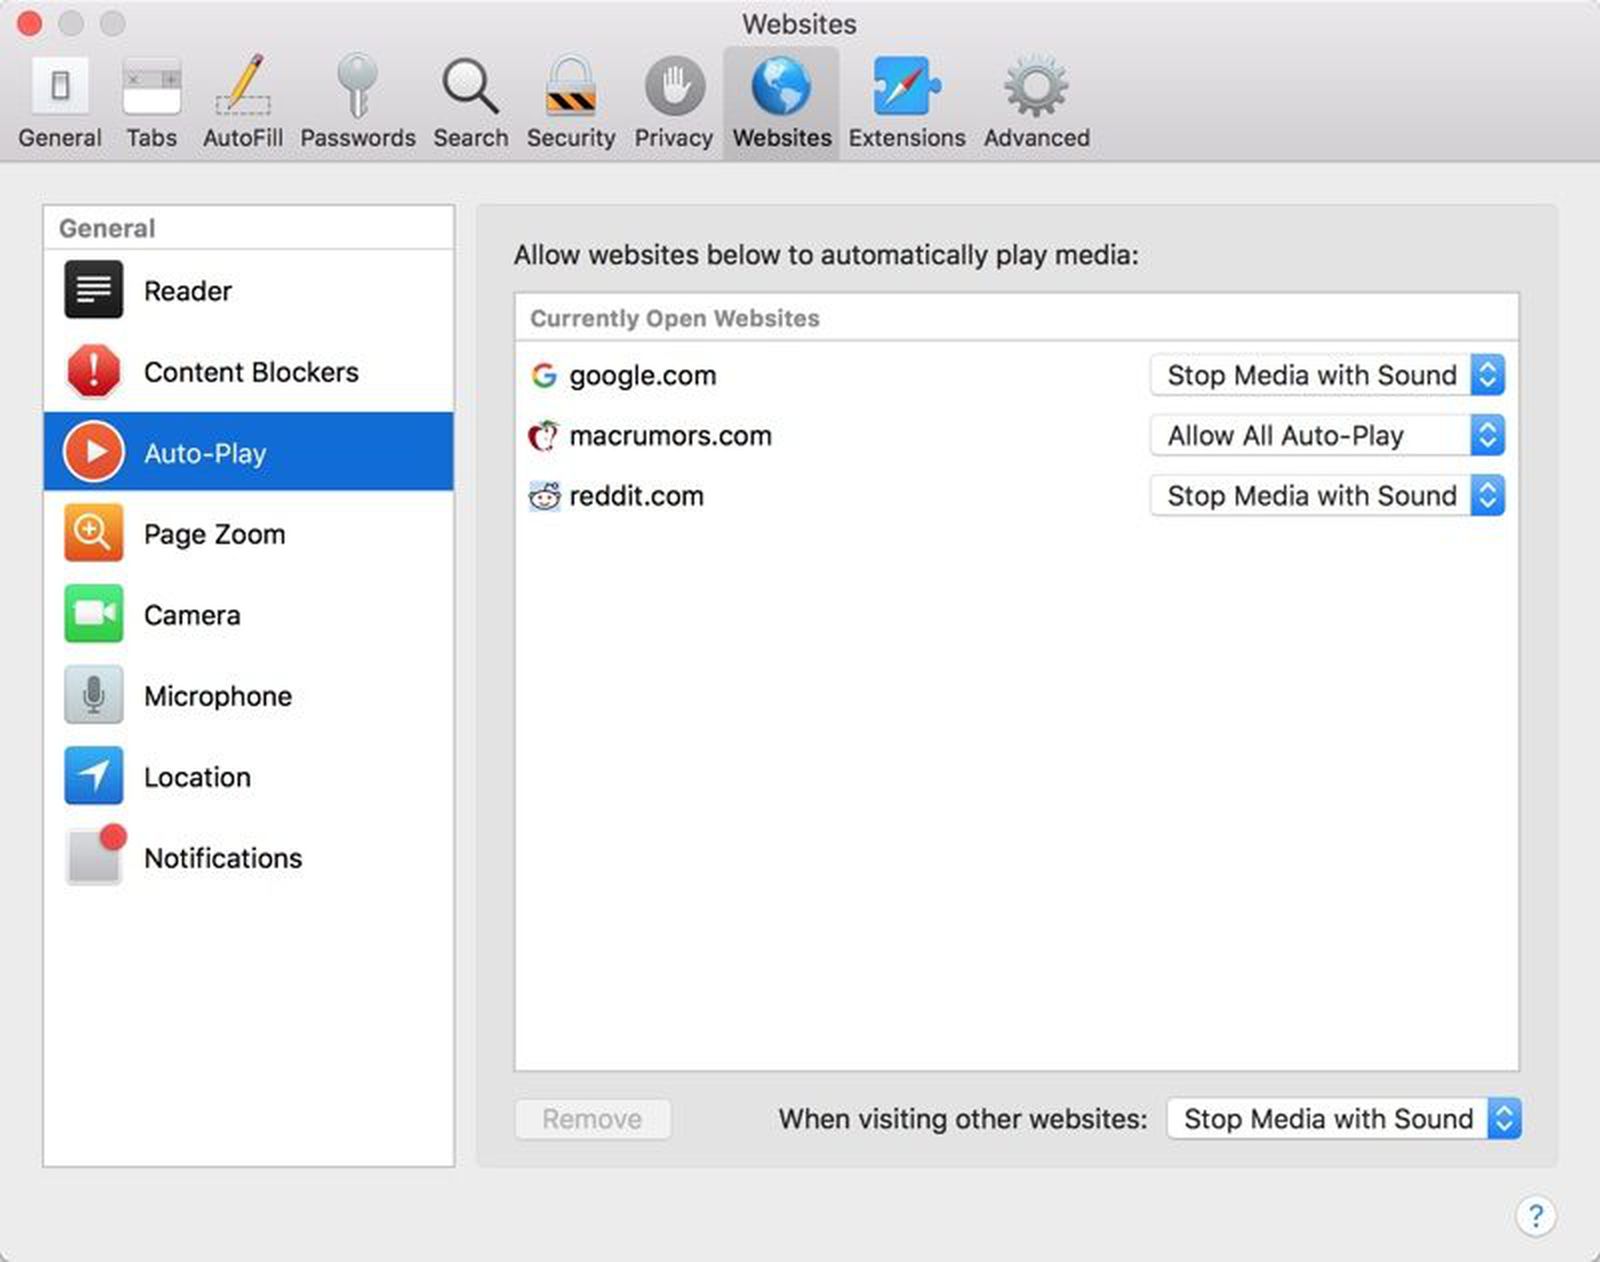
Task: Change google.com auto-play dropdown setting
Action: tap(1327, 375)
